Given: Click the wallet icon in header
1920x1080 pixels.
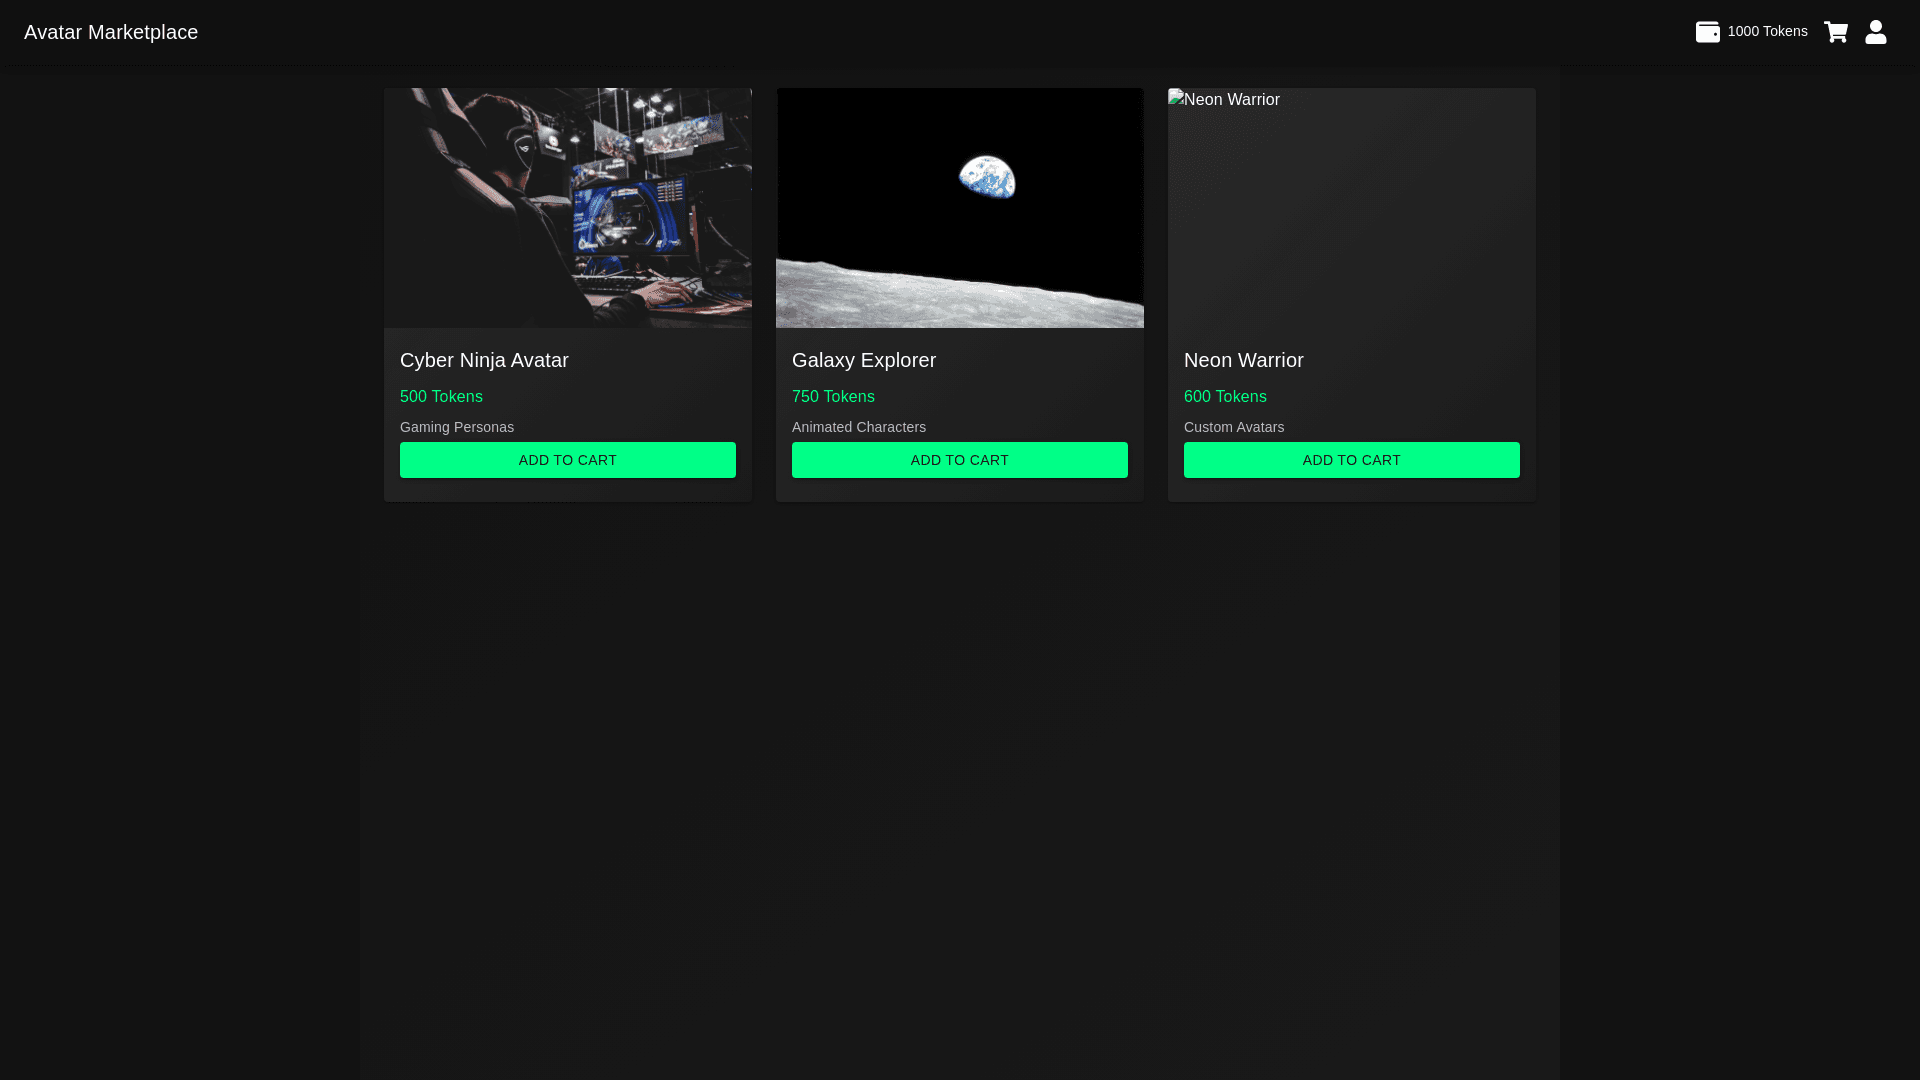Looking at the screenshot, I should click(x=1707, y=32).
